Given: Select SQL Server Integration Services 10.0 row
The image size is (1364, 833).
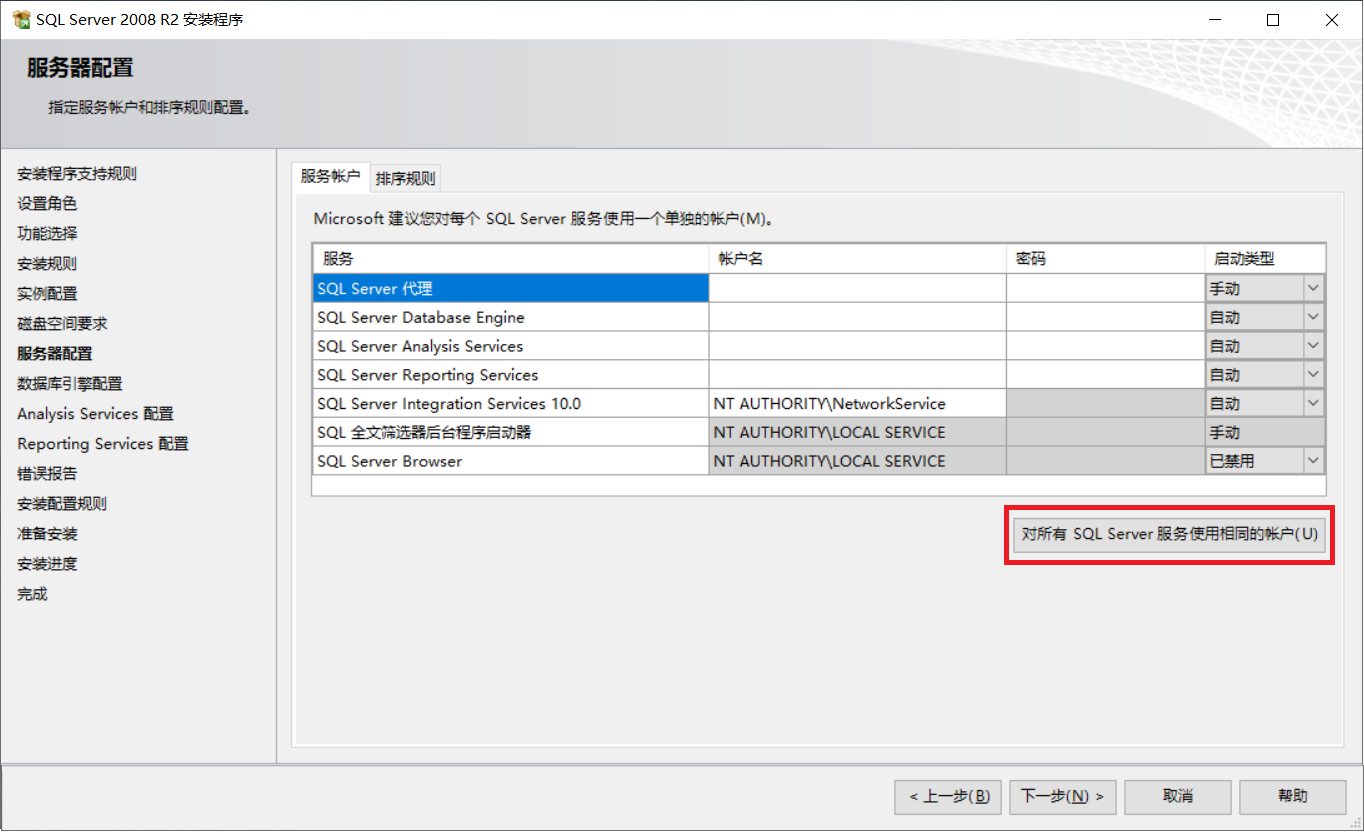Looking at the screenshot, I should point(511,404).
